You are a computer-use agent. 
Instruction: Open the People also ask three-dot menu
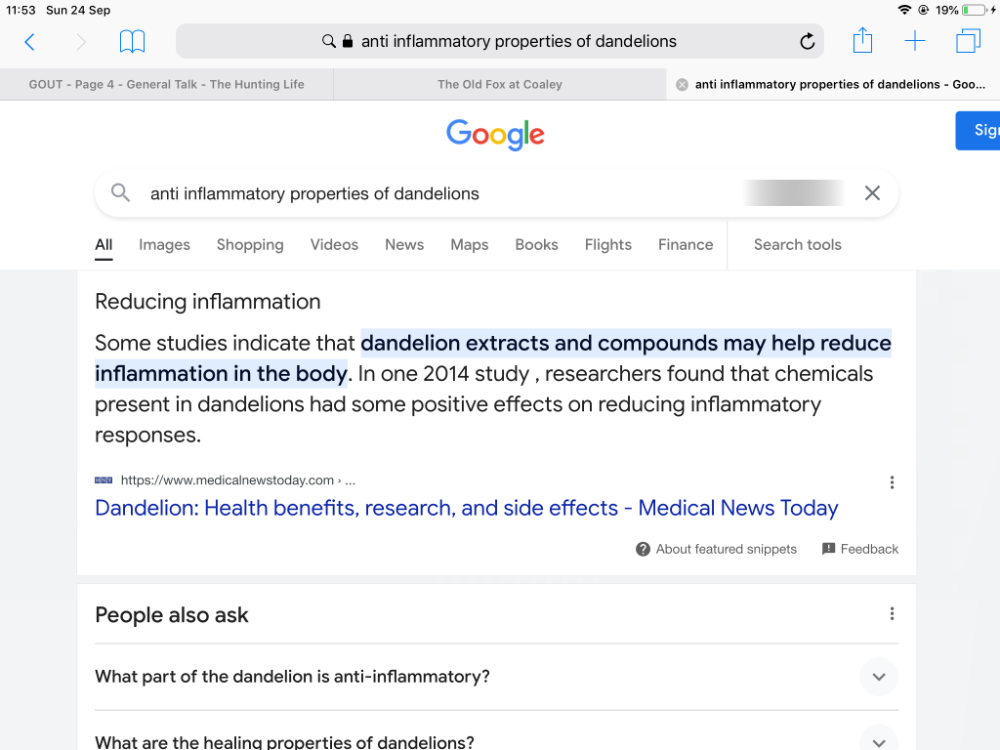tap(892, 614)
